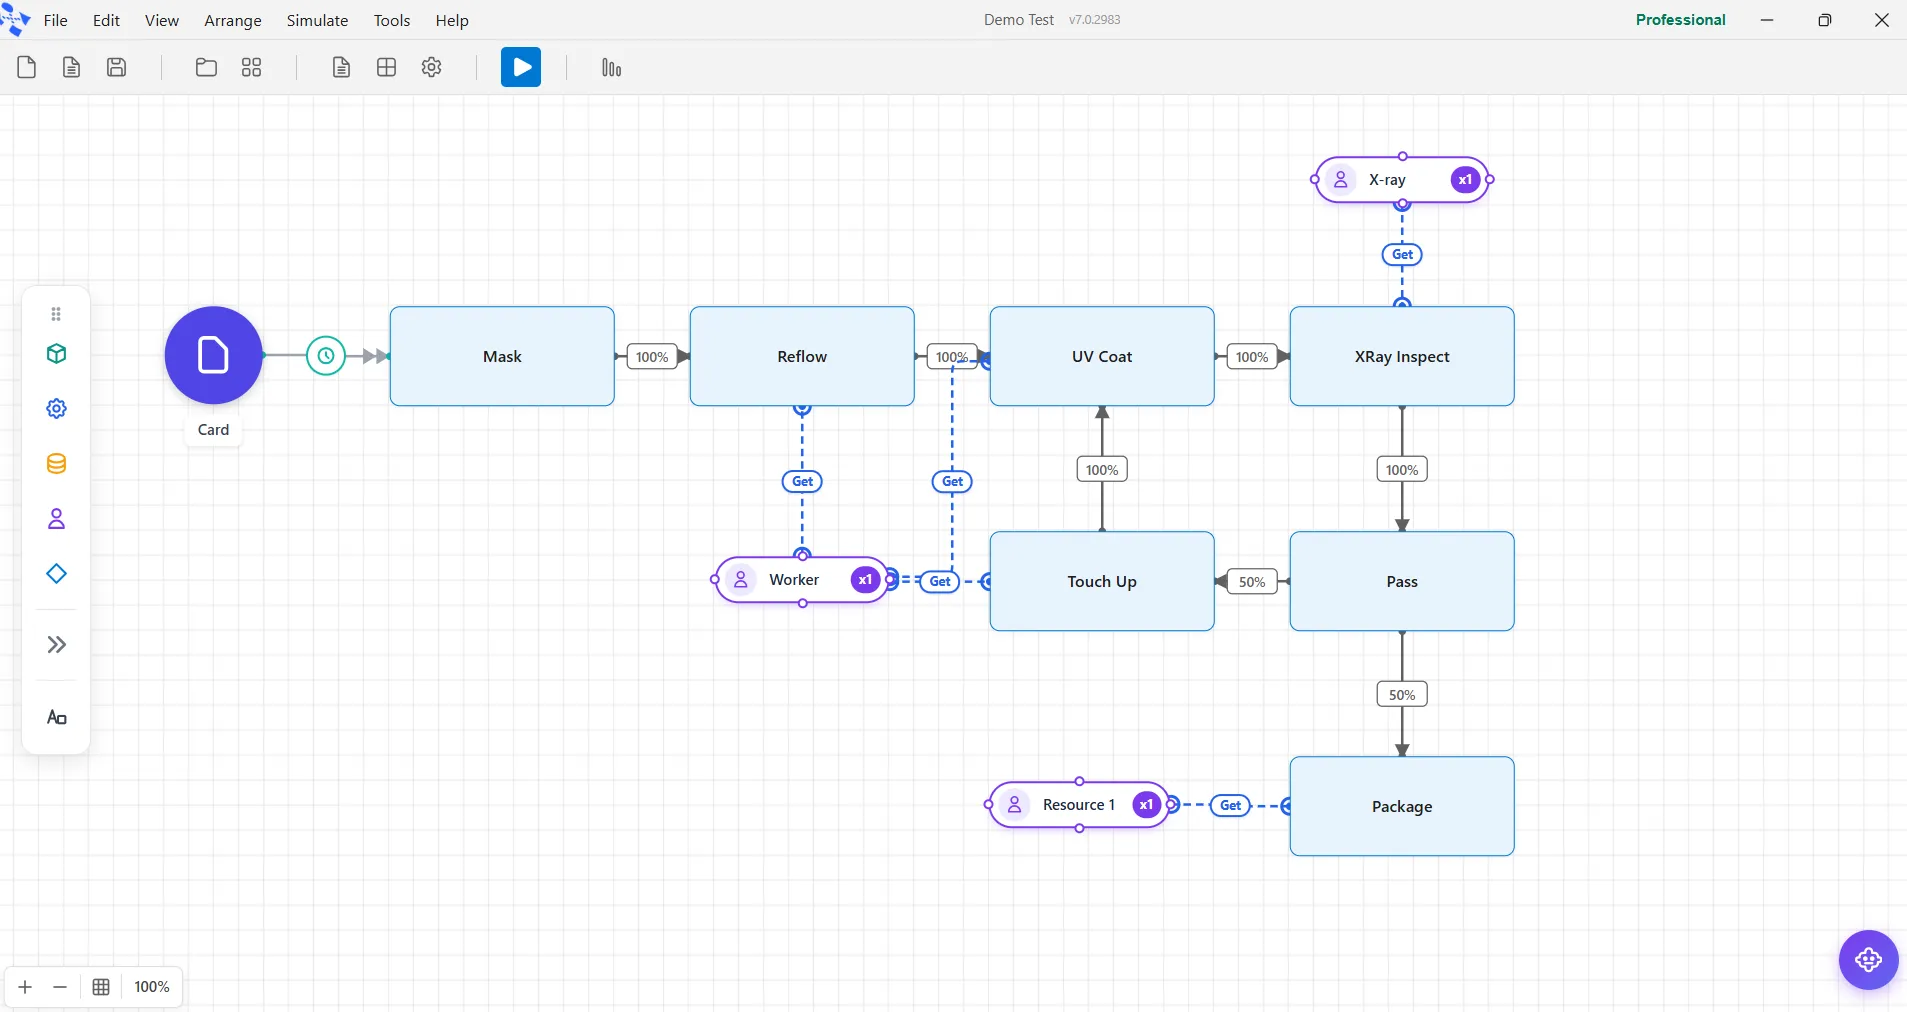Open the Tools menu
The image size is (1907, 1012).
coord(392,20)
